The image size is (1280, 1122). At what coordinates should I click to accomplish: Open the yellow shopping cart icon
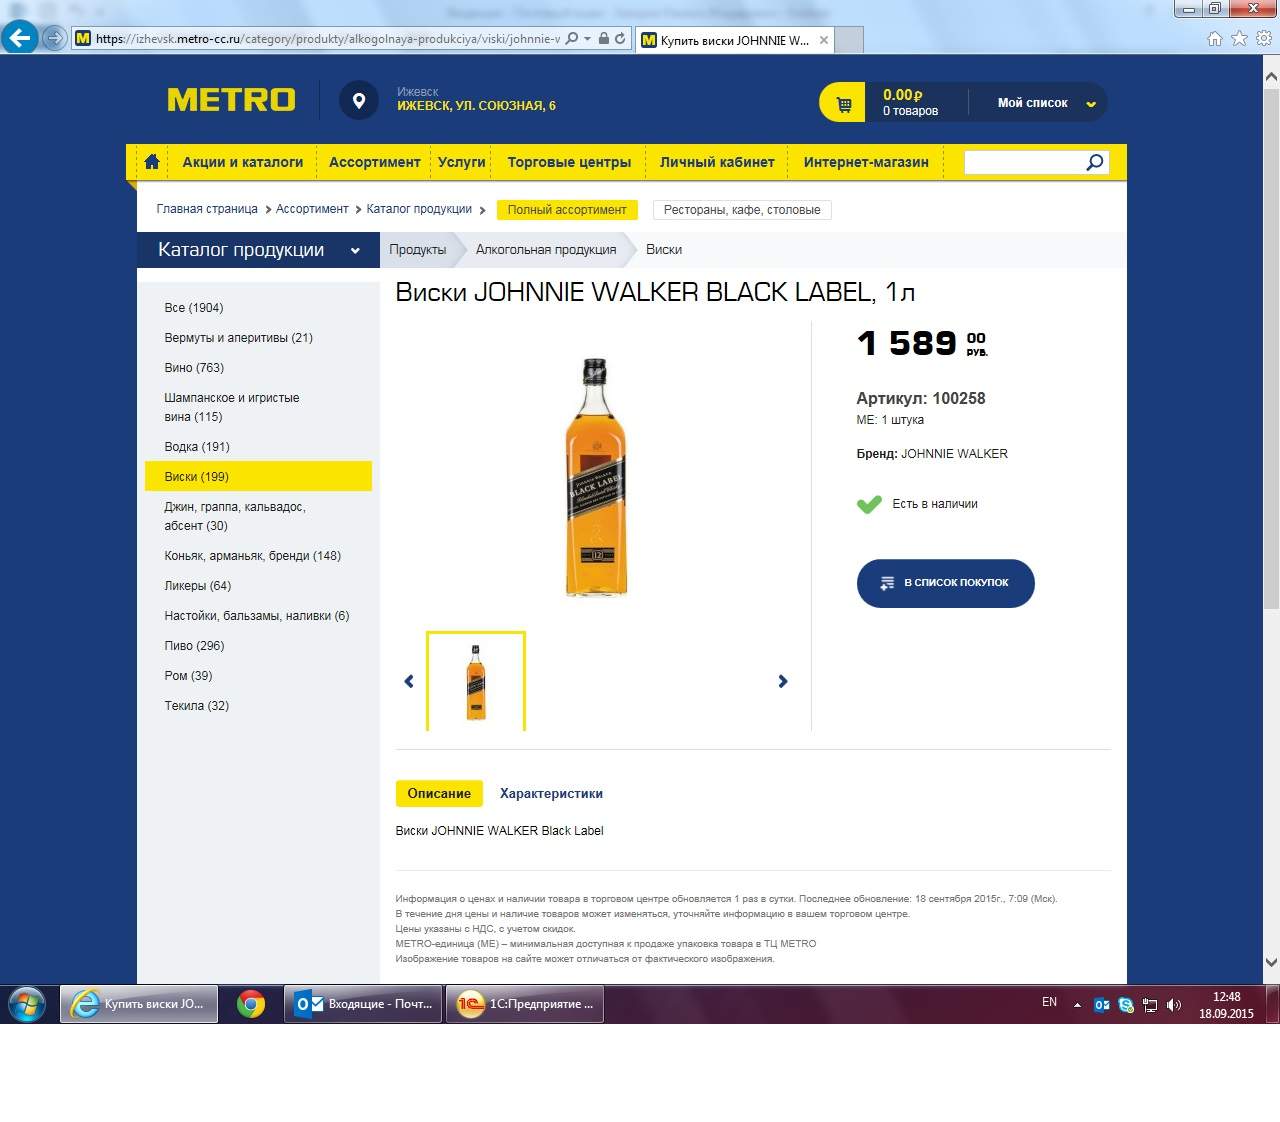click(843, 103)
